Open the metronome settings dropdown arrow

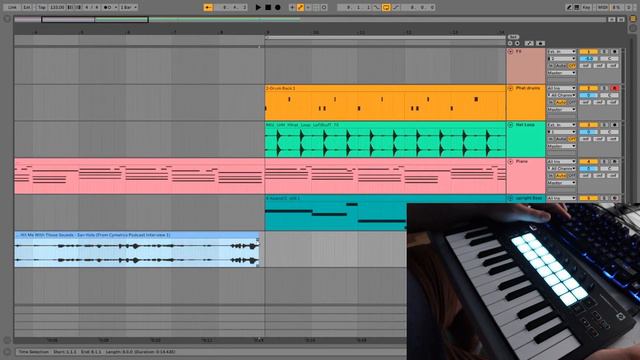click(x=116, y=7)
